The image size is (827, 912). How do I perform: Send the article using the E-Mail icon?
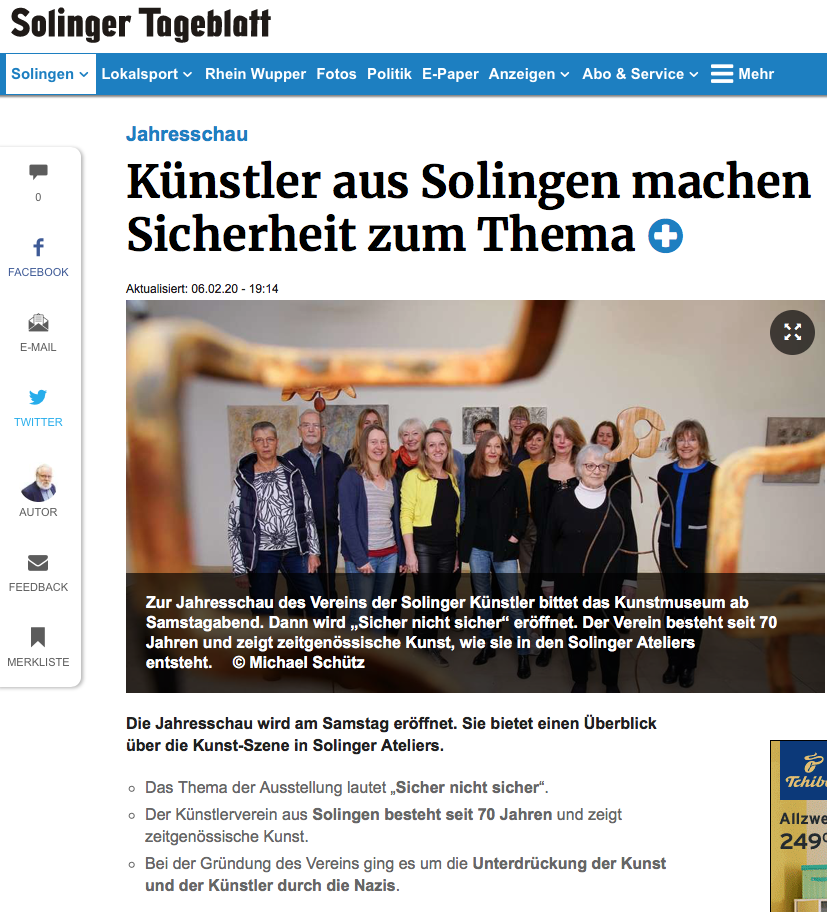click(38, 322)
